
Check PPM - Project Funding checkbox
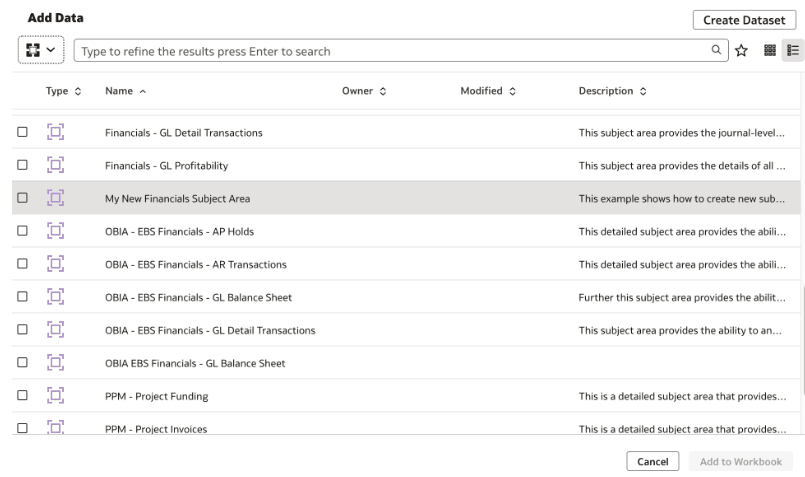[22, 395]
